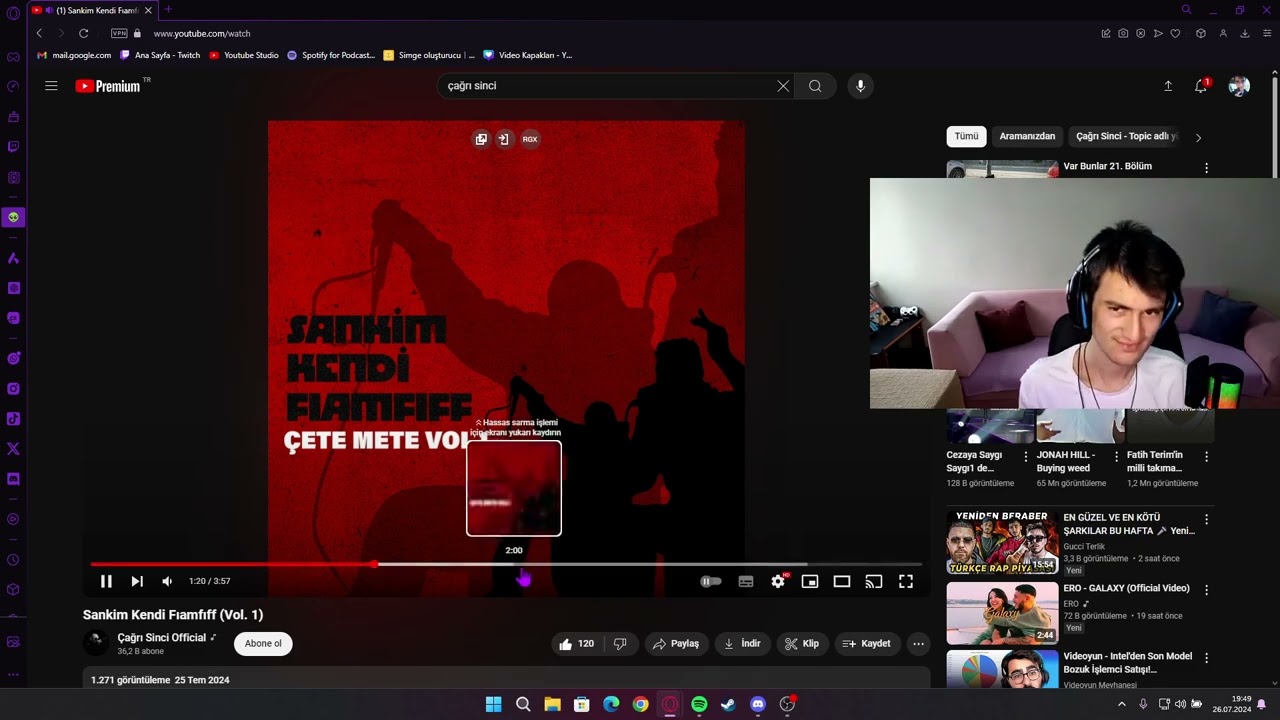Cast the video to a TV
This screenshot has width=1280, height=720.
pos(874,581)
